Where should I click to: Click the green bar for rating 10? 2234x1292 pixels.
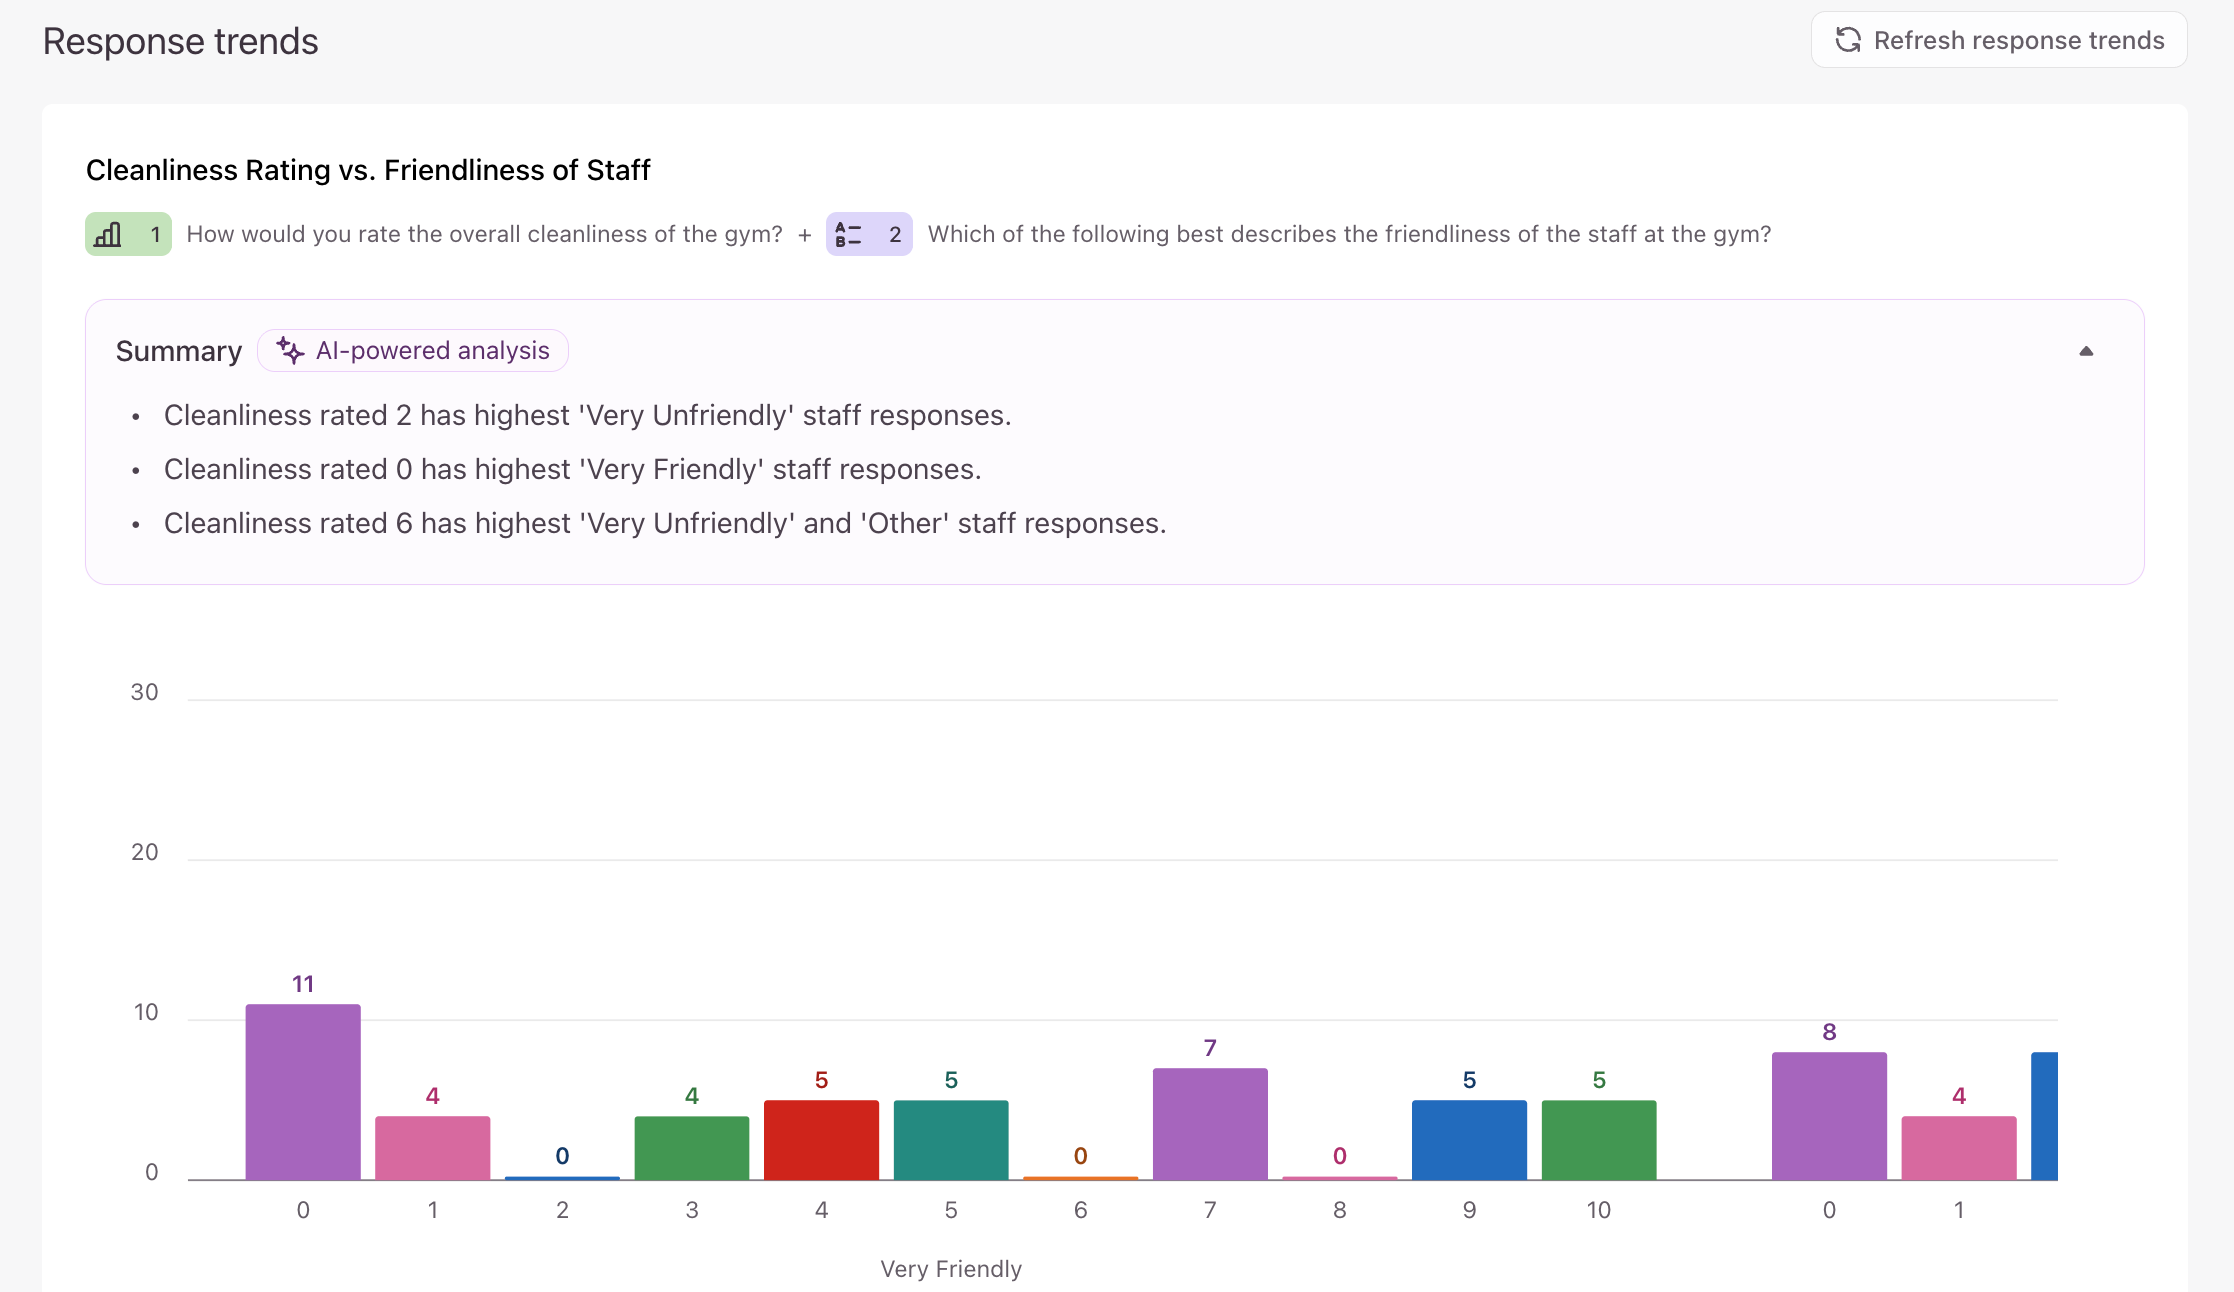click(1599, 1140)
